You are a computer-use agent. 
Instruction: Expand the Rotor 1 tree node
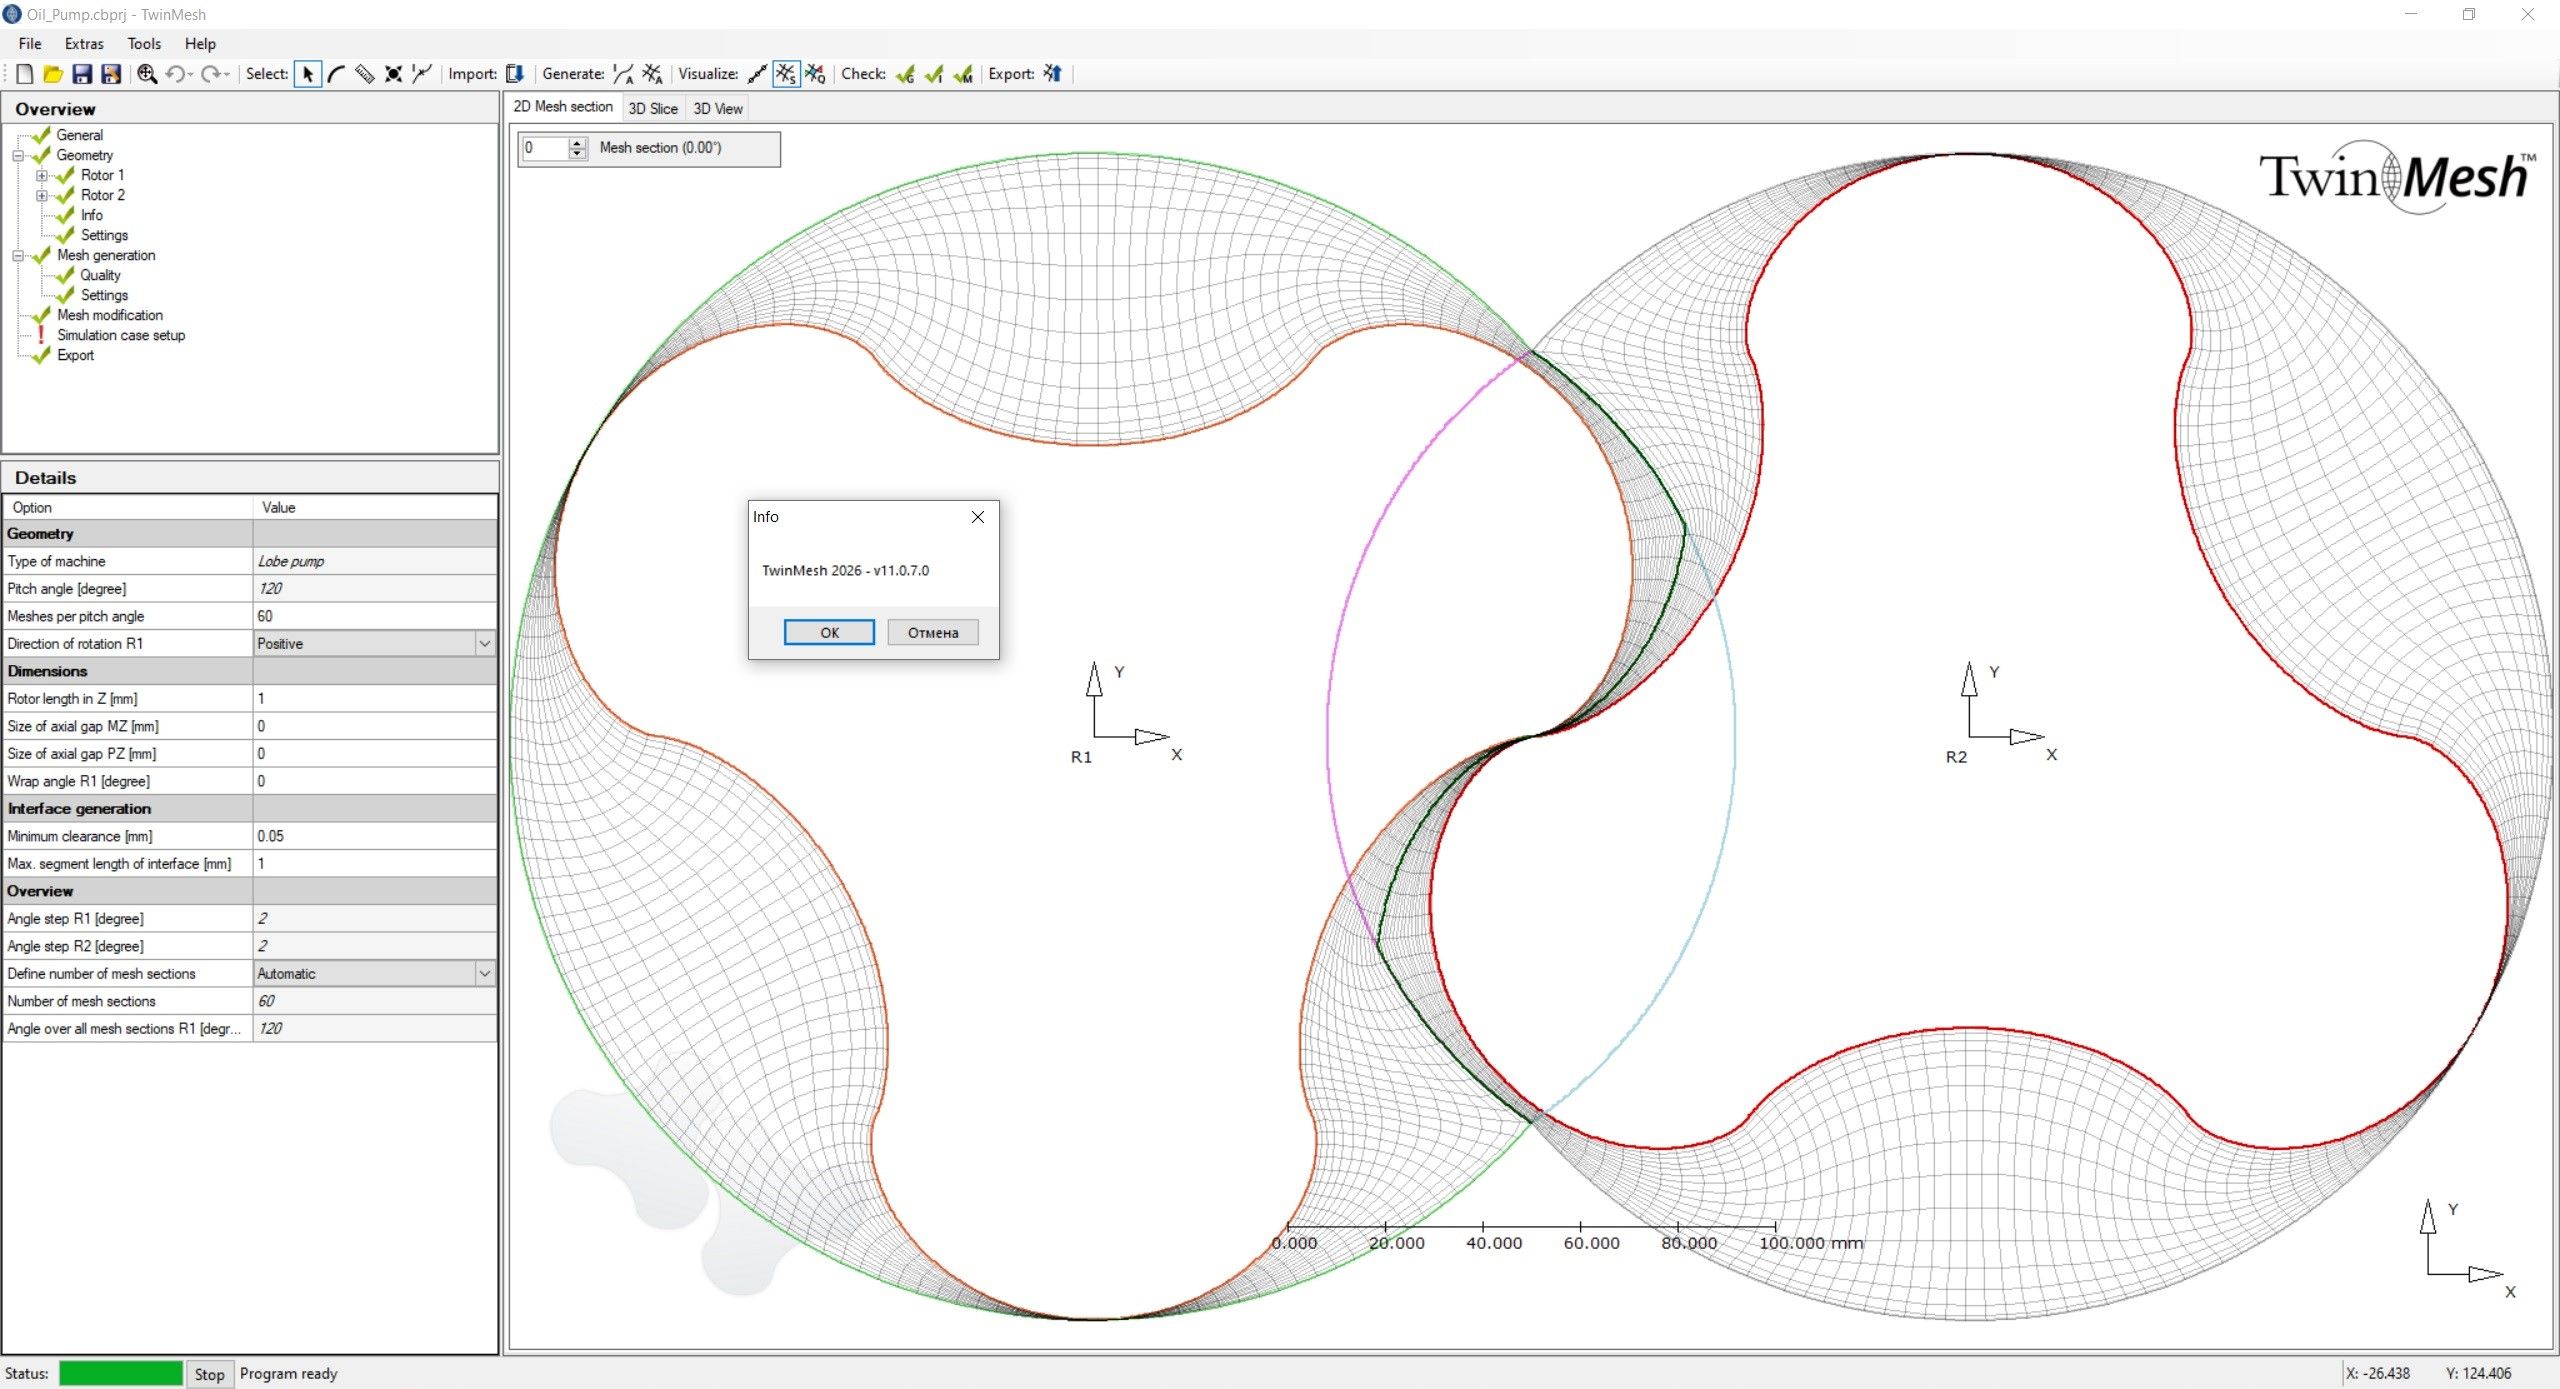coord(42,176)
